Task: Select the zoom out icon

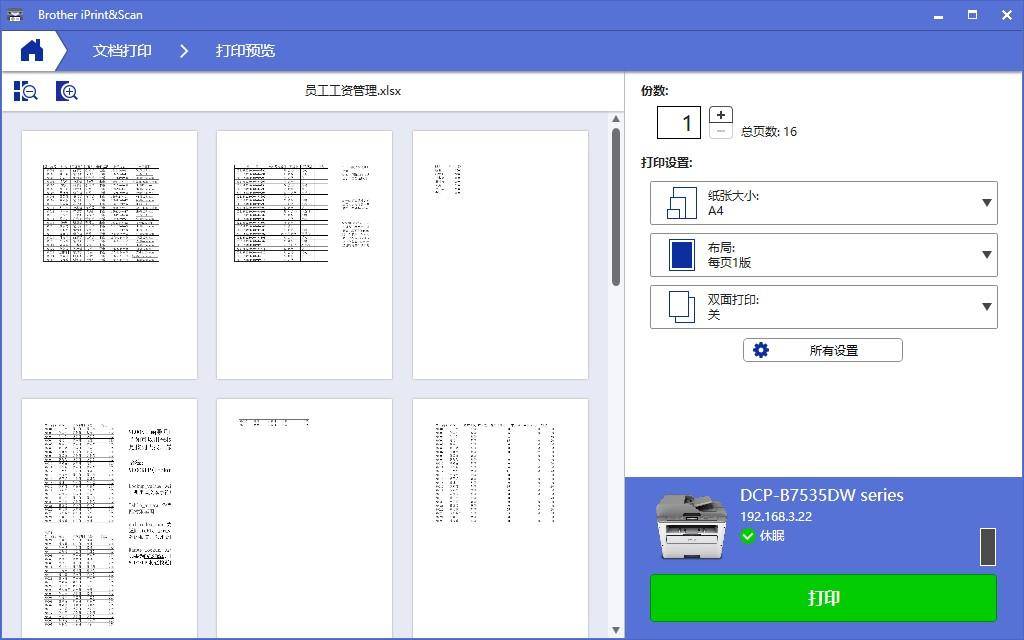Action: coord(27,91)
